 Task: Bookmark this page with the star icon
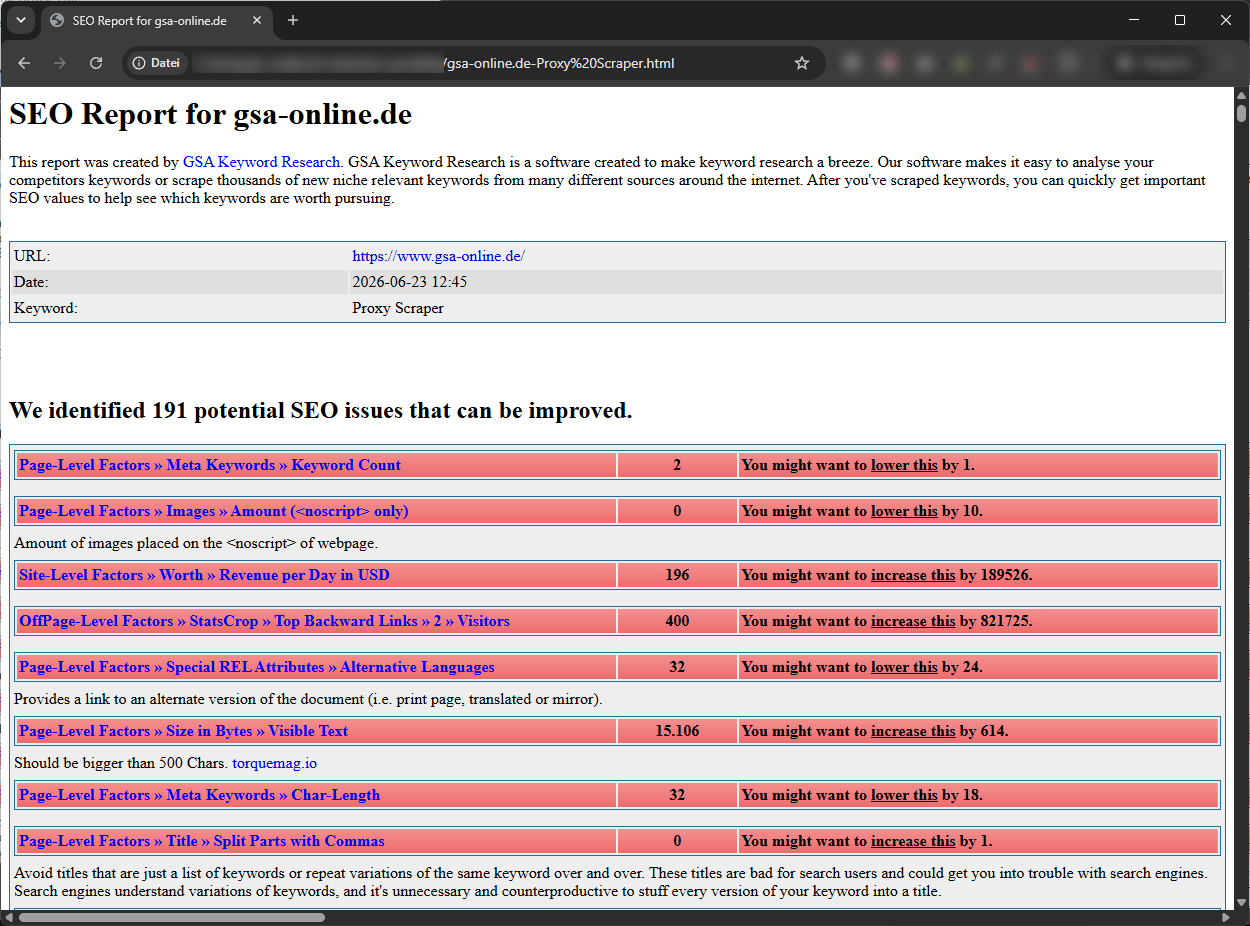802,63
